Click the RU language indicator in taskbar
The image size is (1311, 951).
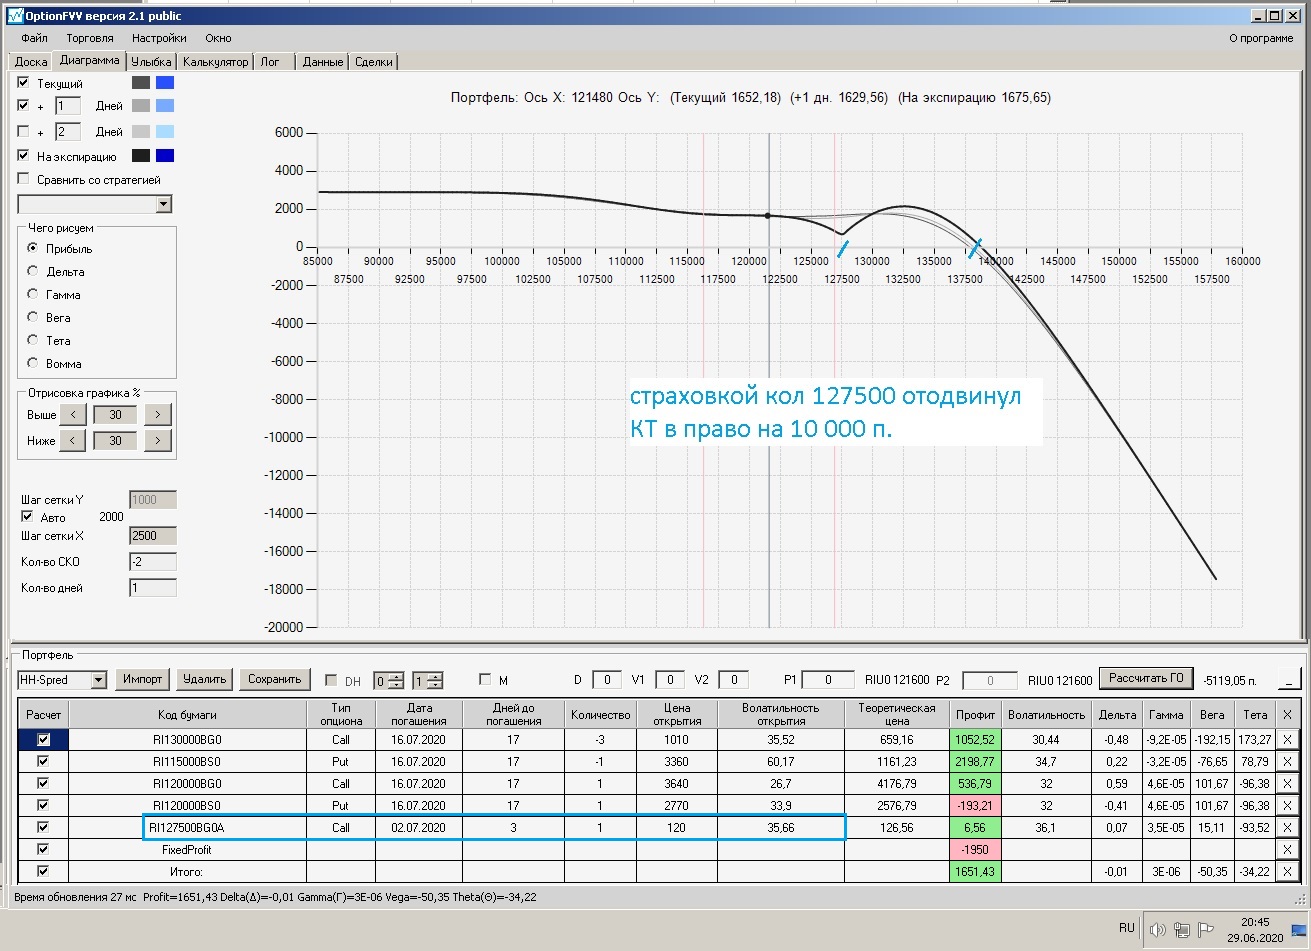[1127, 928]
